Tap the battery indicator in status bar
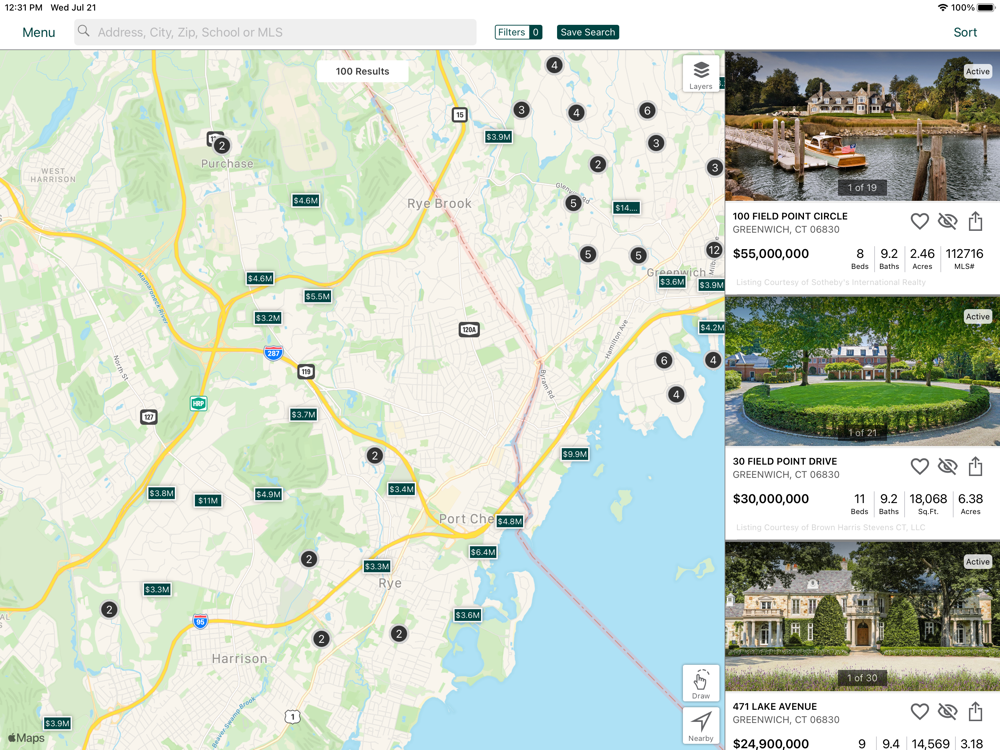The image size is (1000, 750). [986, 8]
